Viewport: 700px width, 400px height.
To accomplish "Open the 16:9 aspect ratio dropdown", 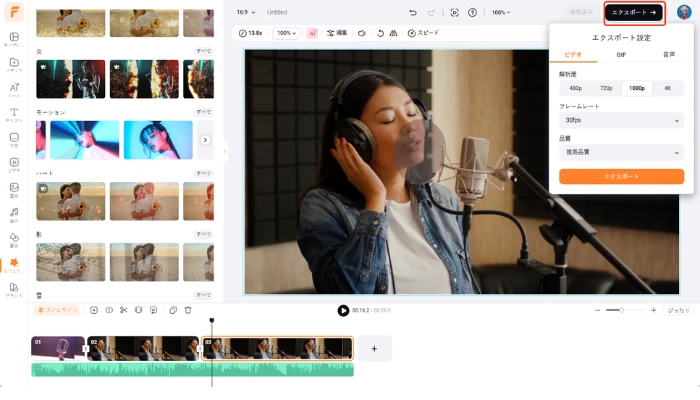I will pos(245,12).
